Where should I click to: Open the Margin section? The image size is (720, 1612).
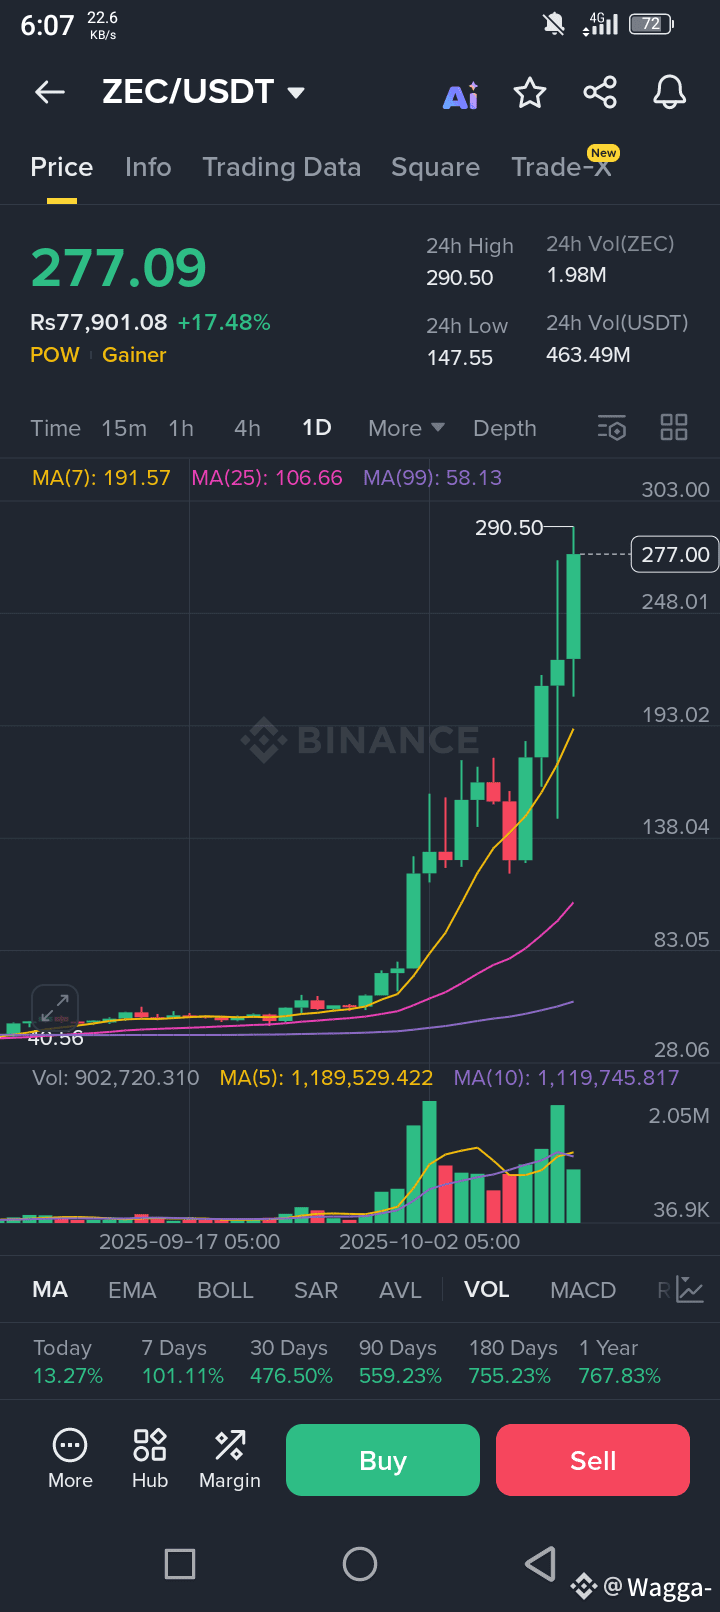pos(229,1458)
